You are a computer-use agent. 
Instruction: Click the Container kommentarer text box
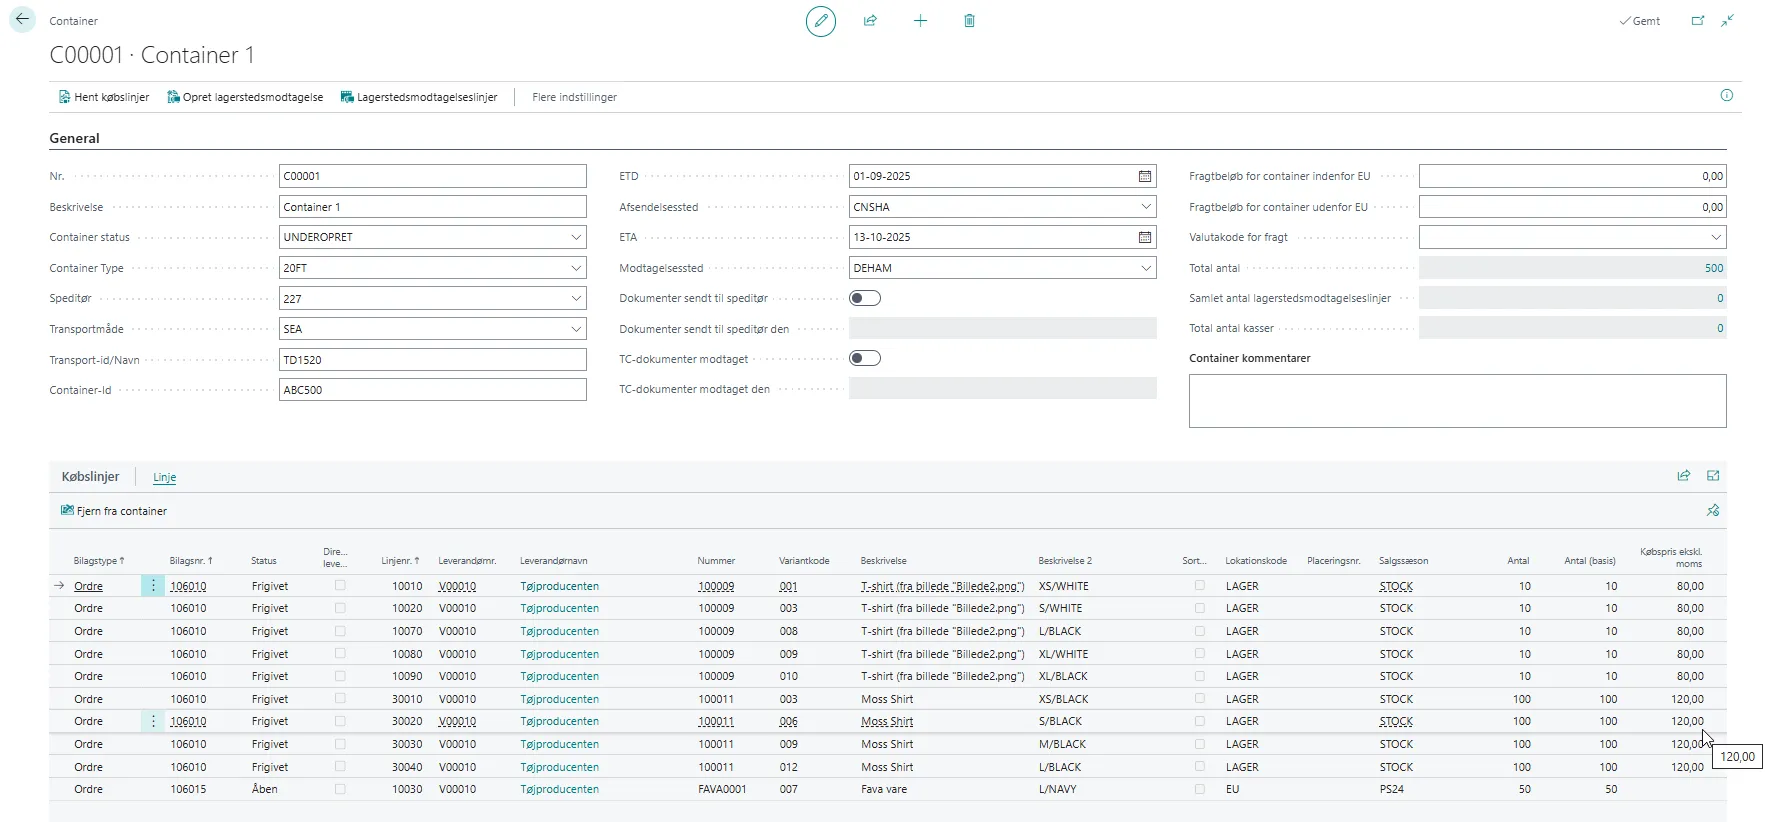[x=1456, y=401]
